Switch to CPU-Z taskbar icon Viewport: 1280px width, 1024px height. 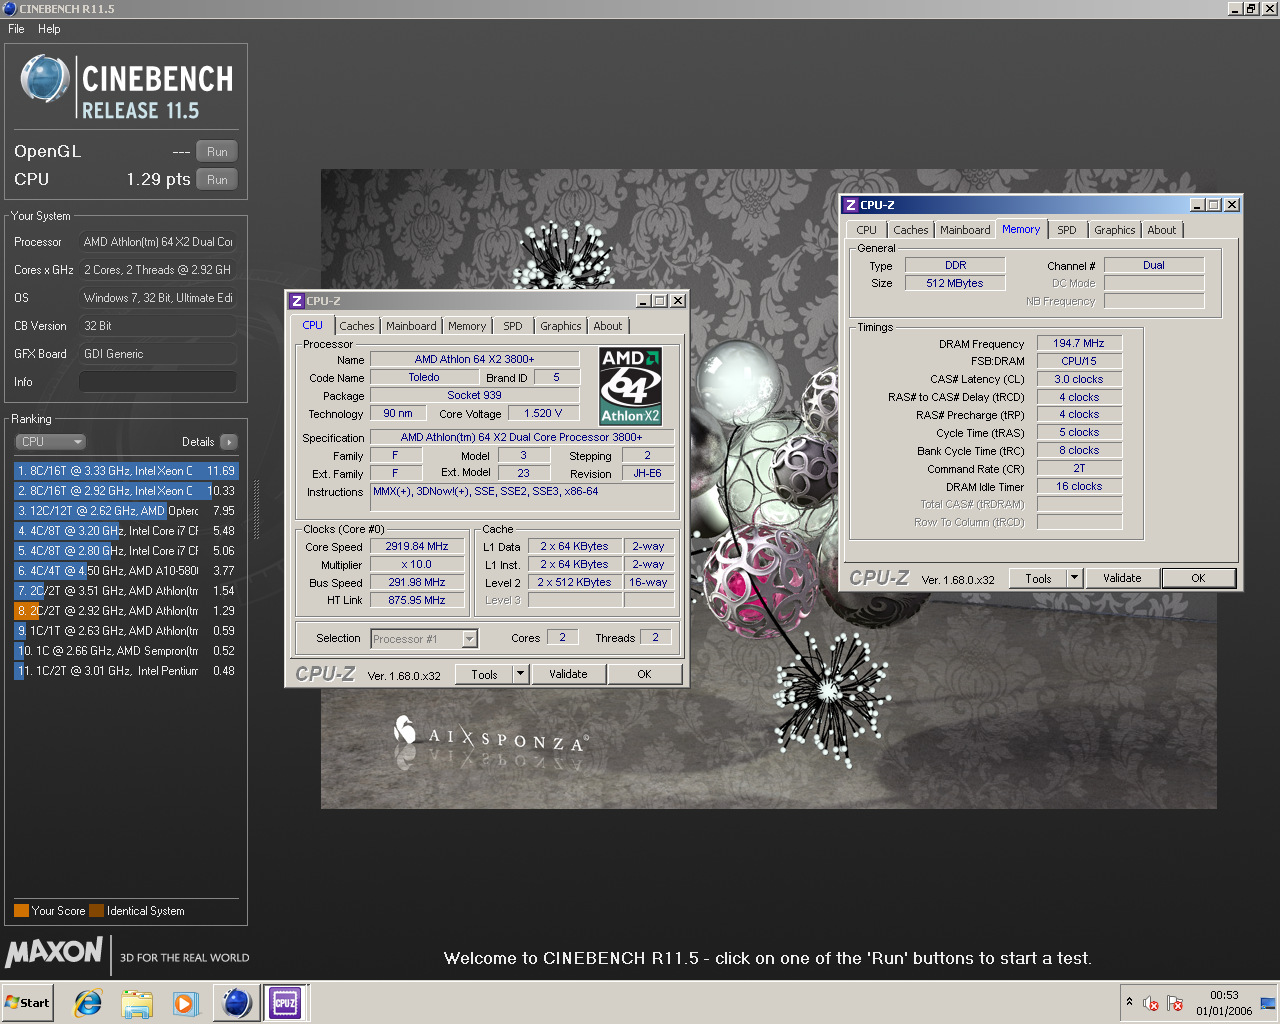[285, 1003]
